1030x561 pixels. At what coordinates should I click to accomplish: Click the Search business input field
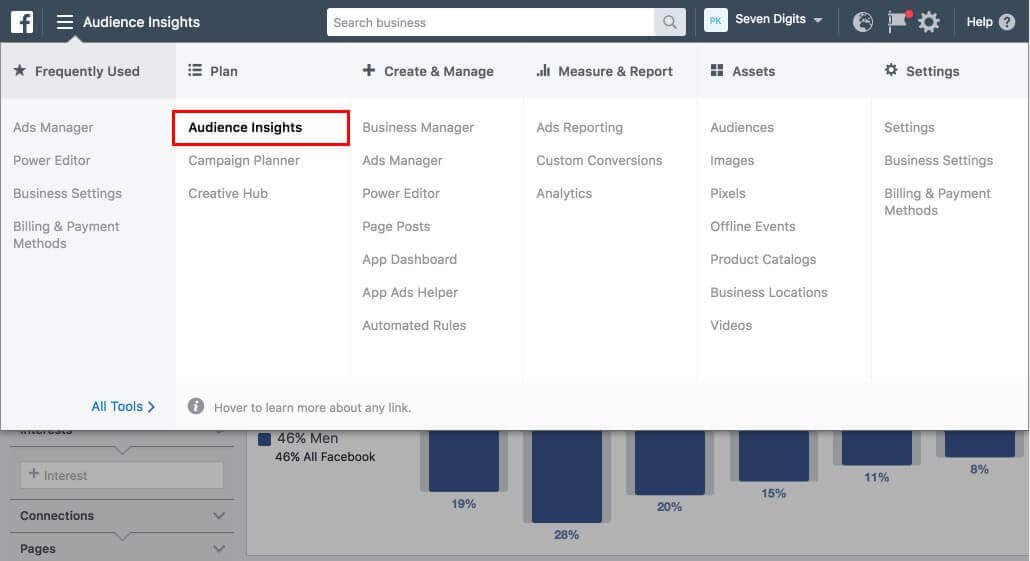point(490,22)
